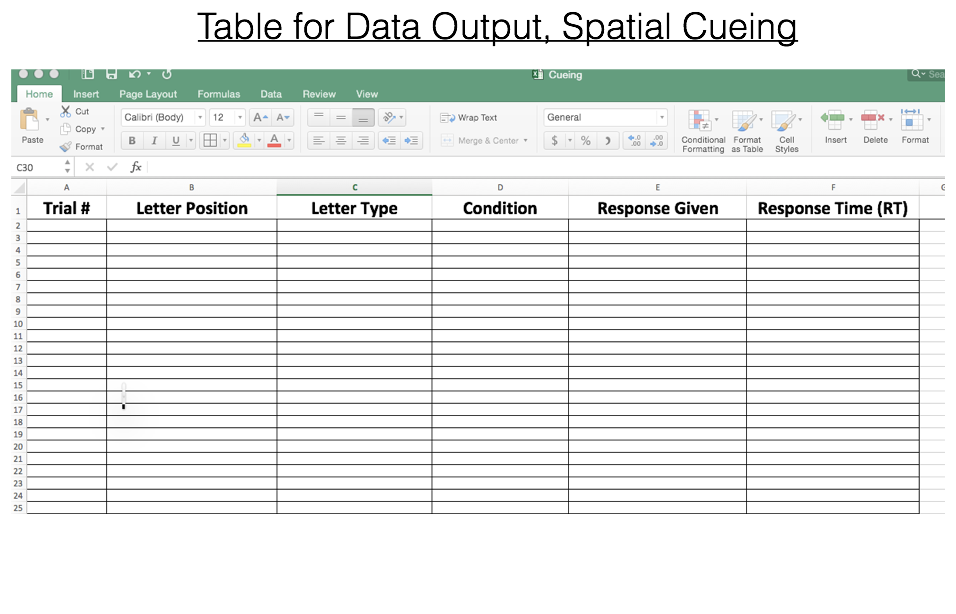Switch to the Home tab

39,94
